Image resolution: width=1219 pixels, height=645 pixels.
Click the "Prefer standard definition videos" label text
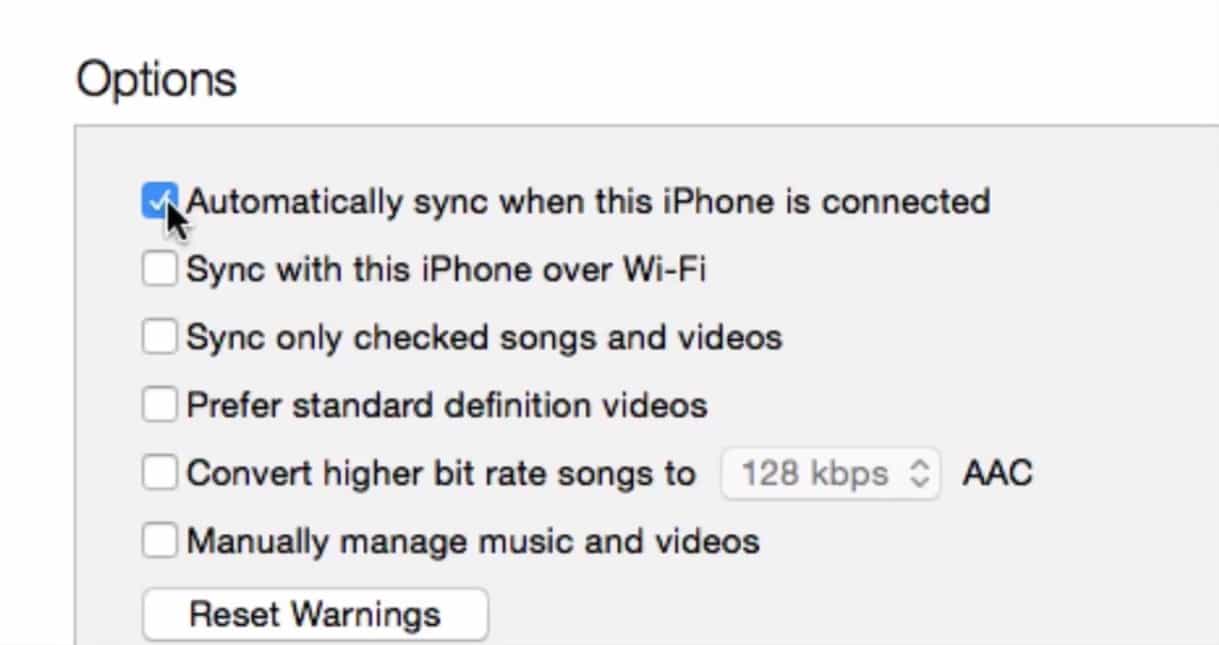click(447, 406)
